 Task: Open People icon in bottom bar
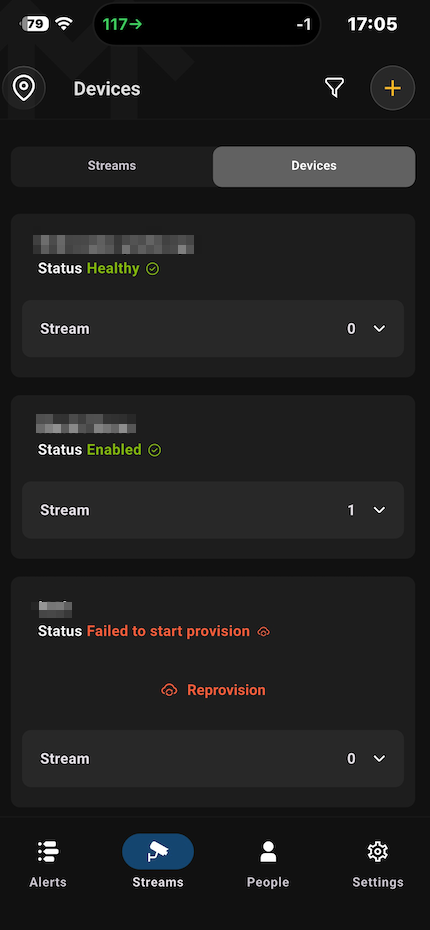pyautogui.click(x=268, y=852)
